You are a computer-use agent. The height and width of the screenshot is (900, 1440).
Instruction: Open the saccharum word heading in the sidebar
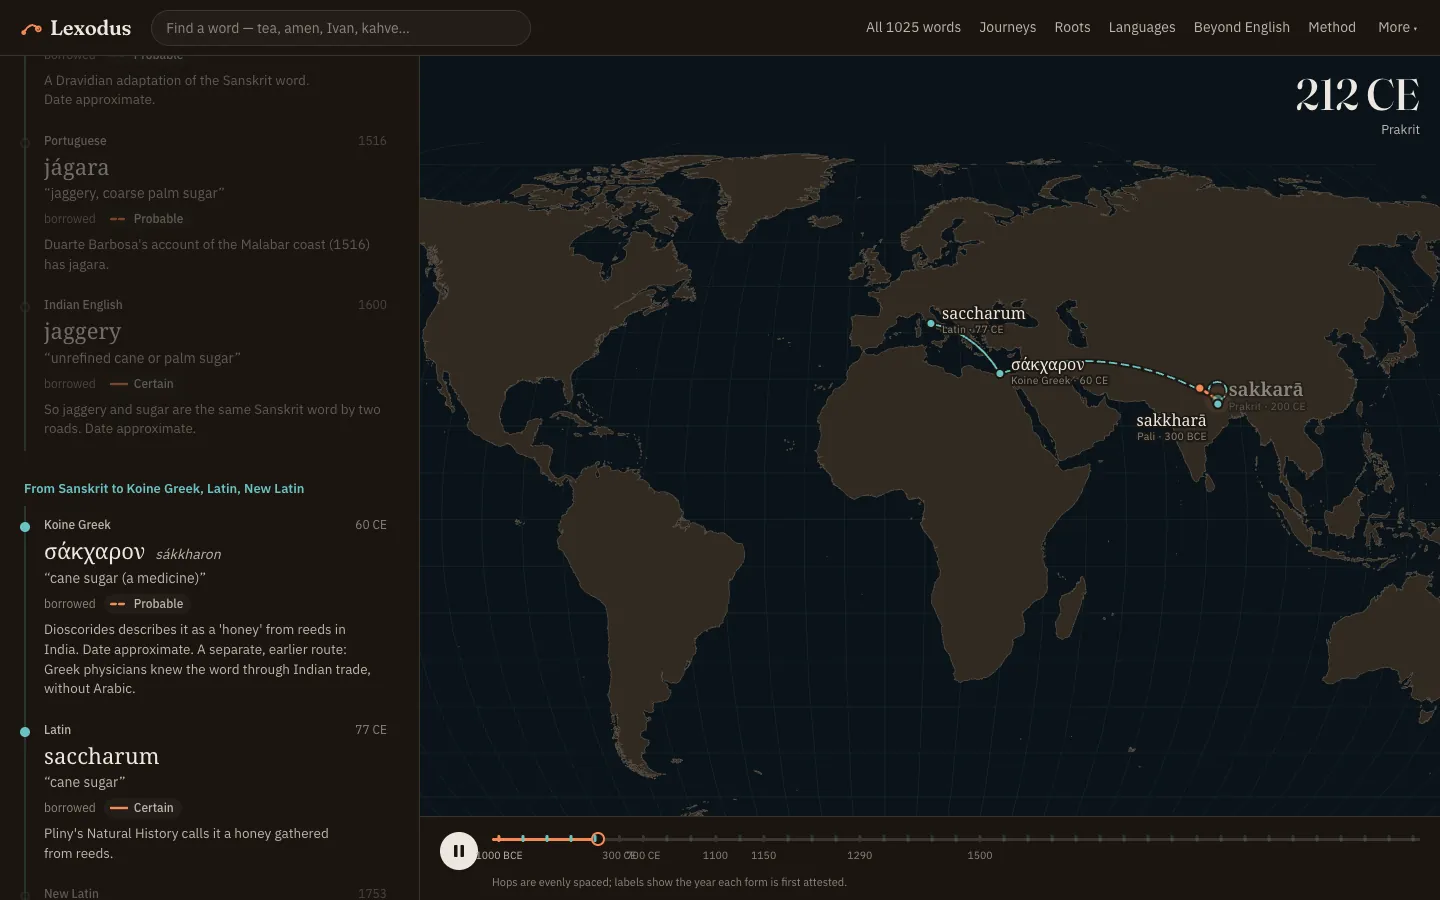pos(101,756)
